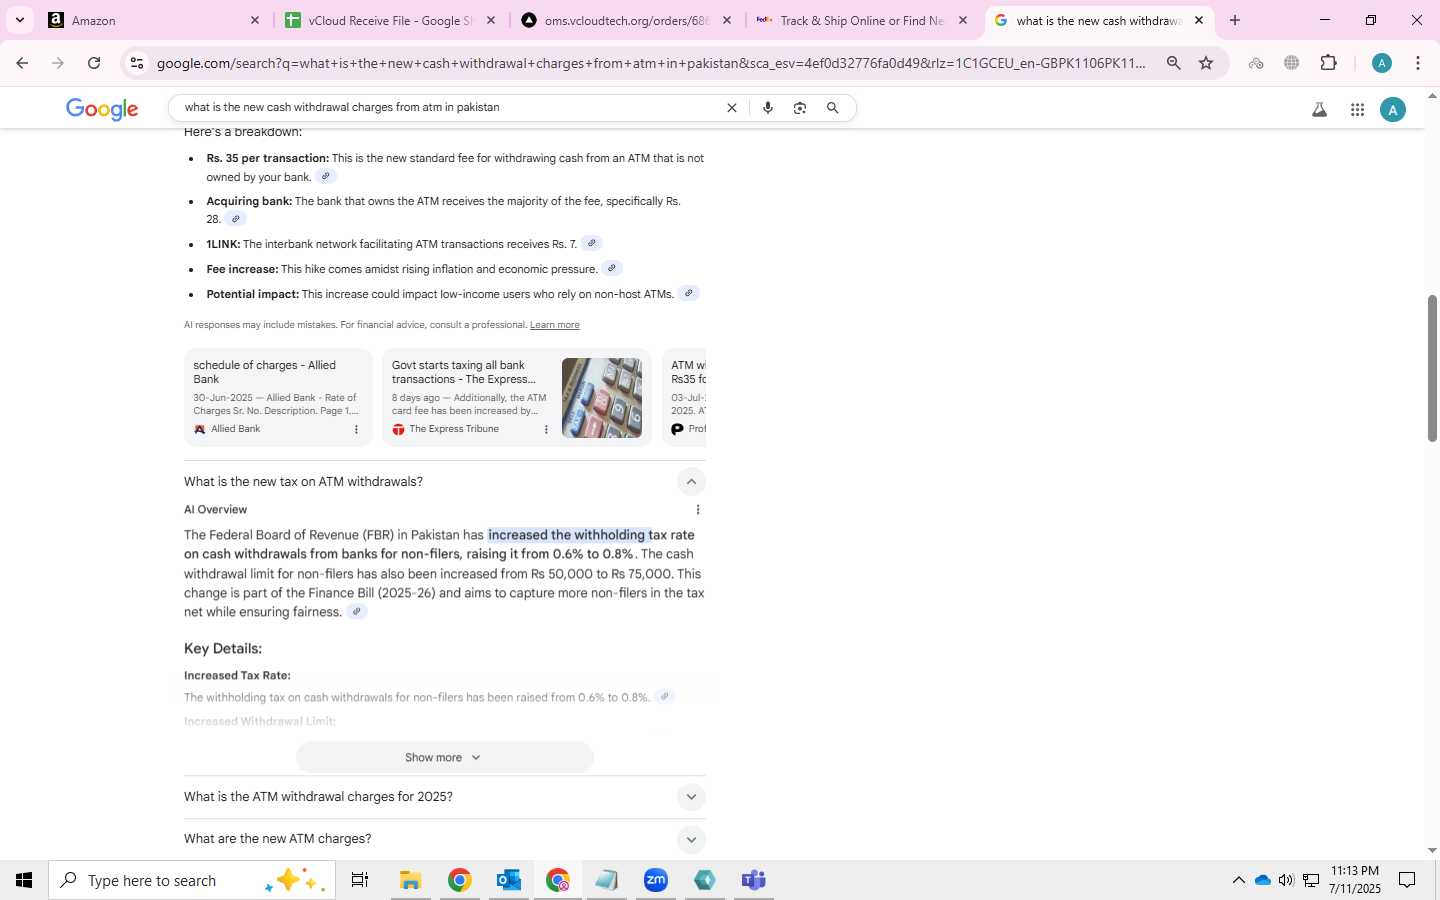The height and width of the screenshot is (900, 1440).
Task: Click the taskbar search box
Action: [192, 880]
